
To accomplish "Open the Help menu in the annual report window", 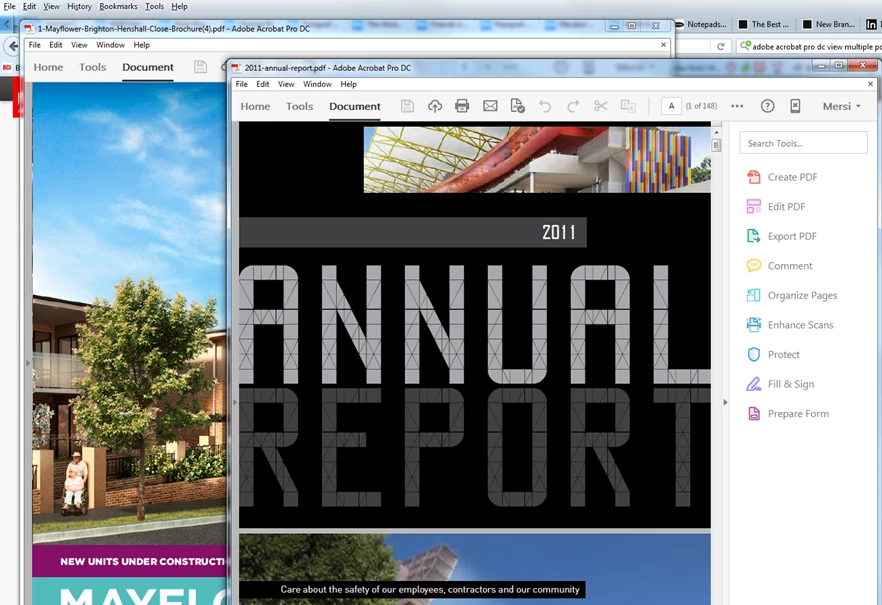I will tap(348, 84).
